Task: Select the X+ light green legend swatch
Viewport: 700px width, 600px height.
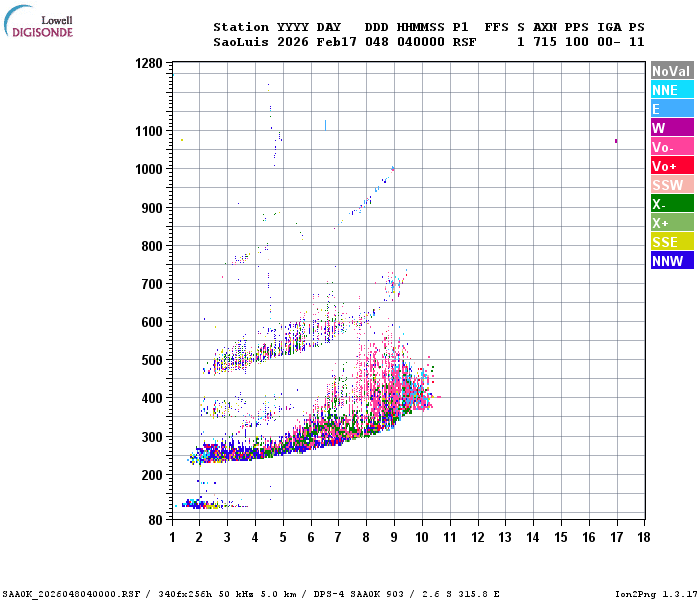Action: tap(672, 222)
